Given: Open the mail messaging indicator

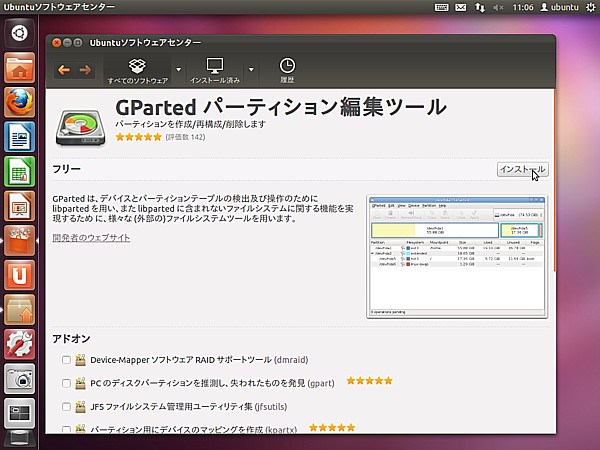Looking at the screenshot, I should coord(461,7).
